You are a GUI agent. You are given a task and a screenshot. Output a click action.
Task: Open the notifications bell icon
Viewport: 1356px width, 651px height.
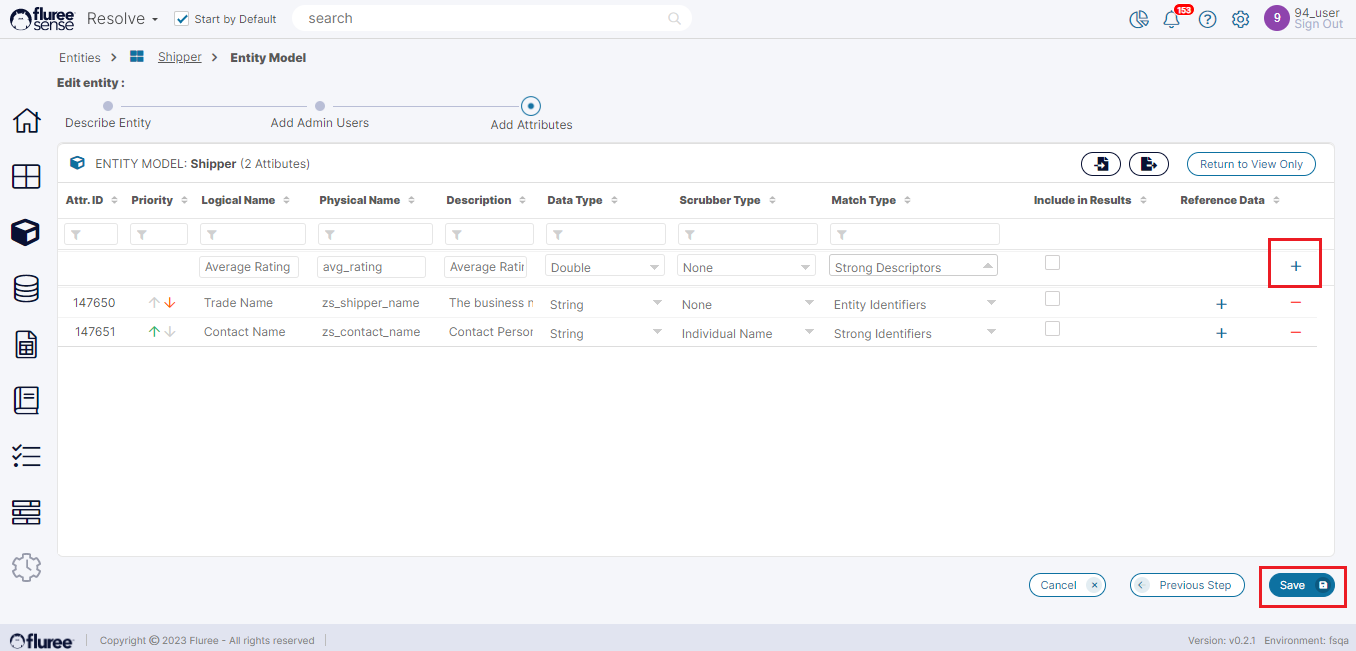(x=1172, y=20)
